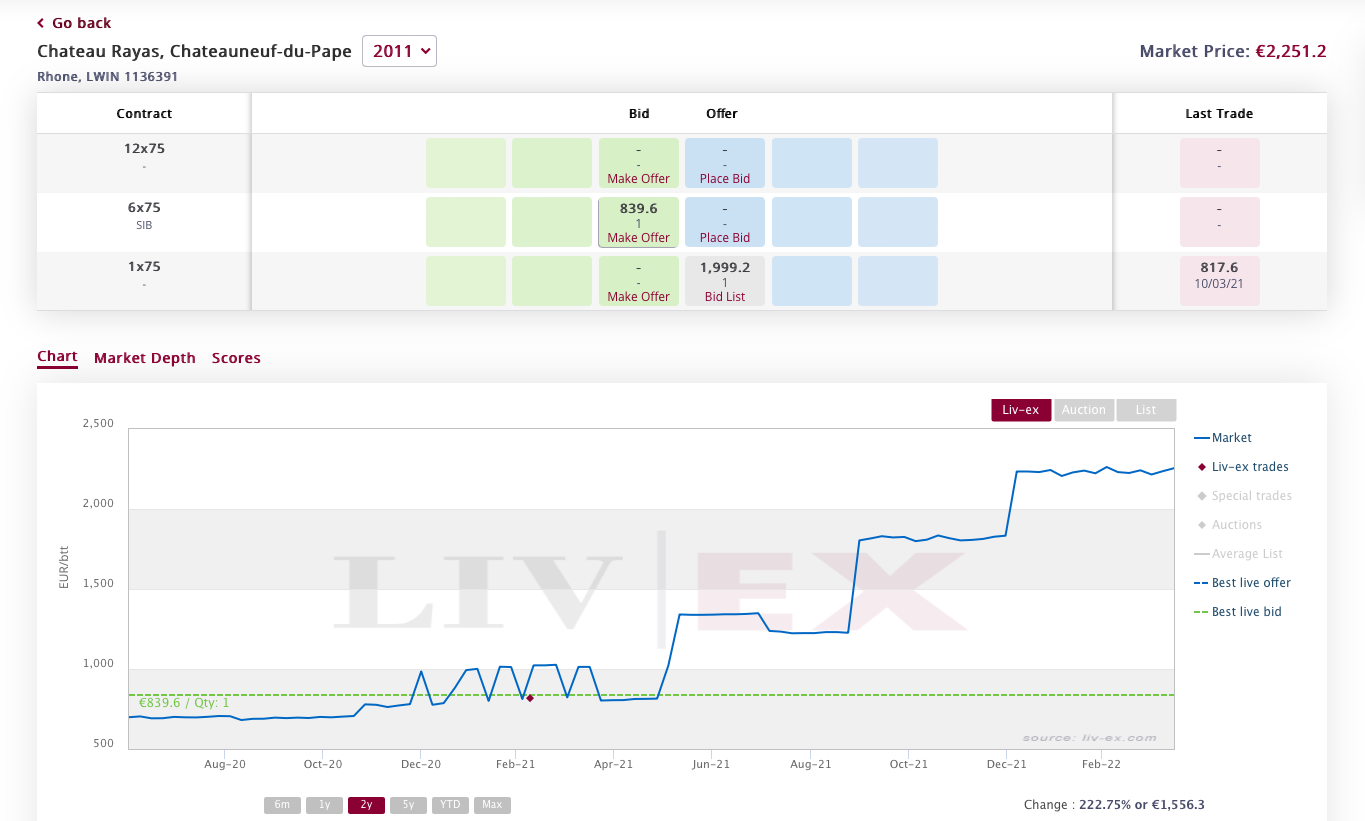The image size is (1365, 821).
Task: Select the Auction chart source button
Action: [x=1084, y=410]
